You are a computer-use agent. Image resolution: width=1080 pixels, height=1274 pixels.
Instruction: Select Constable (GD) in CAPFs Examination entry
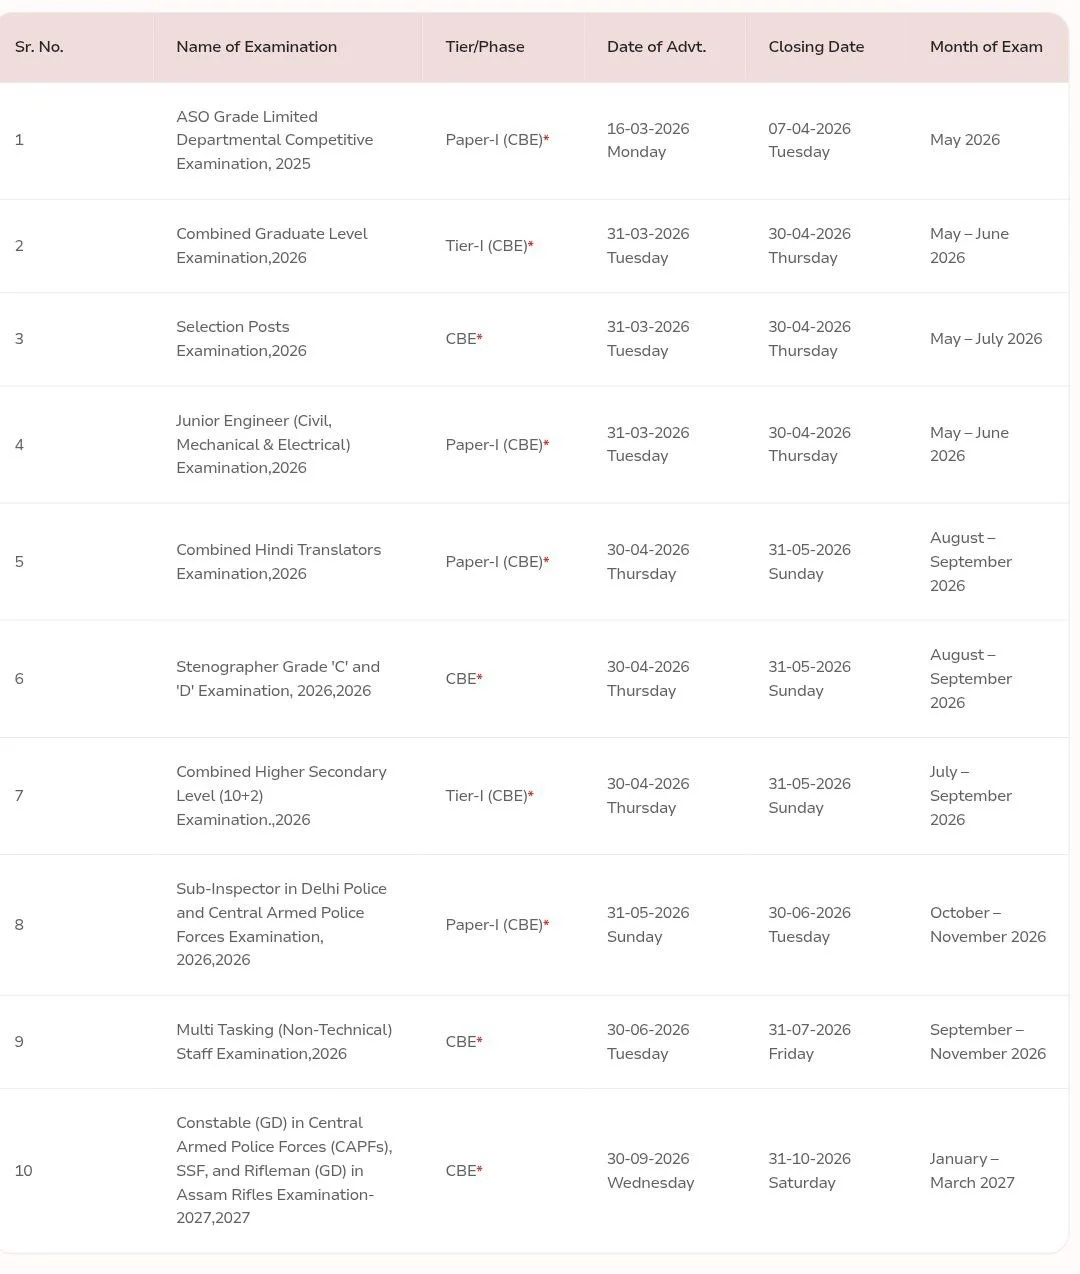(x=284, y=1170)
